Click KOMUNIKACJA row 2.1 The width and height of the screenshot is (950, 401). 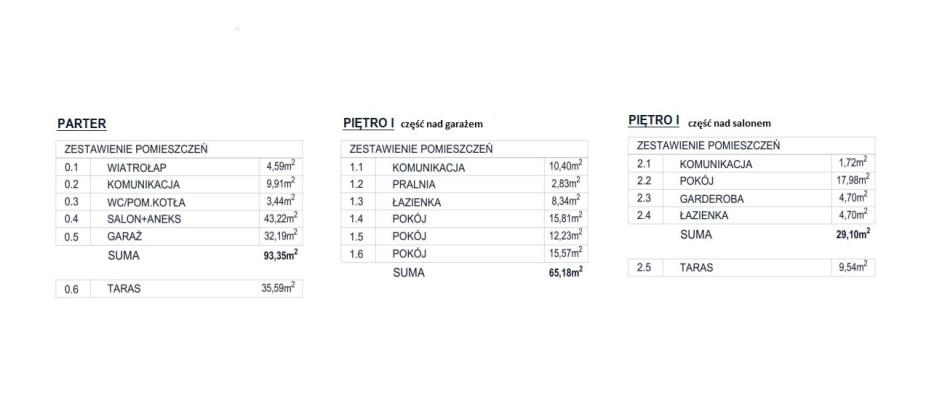[x=751, y=164]
